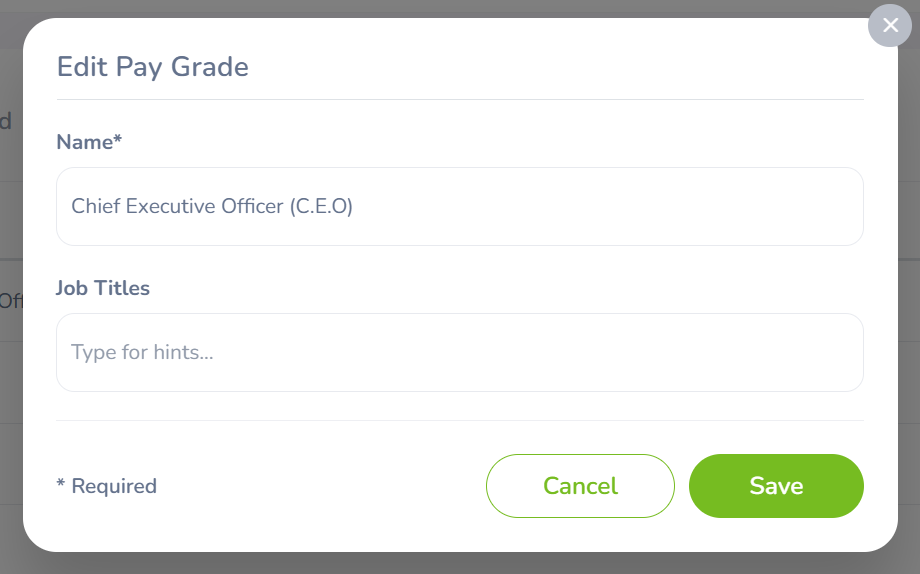Place cursor in "Chief Executive Officer (C.E.O)" text
The height and width of the screenshot is (574, 920).
(x=212, y=206)
